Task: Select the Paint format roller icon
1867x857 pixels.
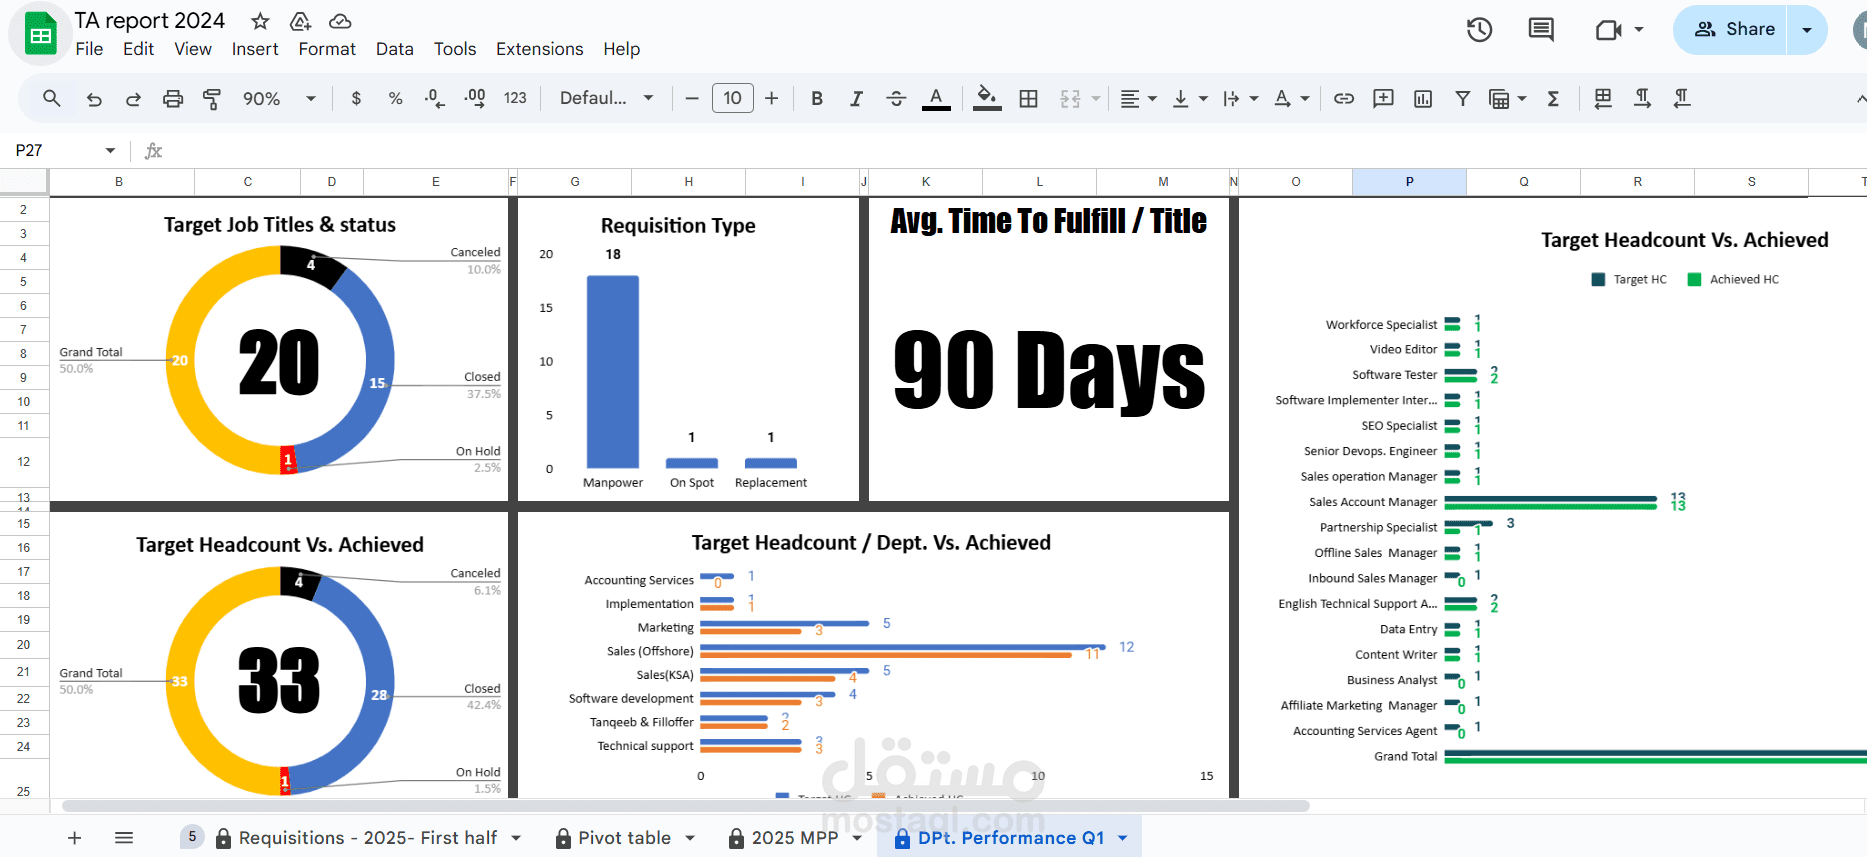Action: (212, 98)
